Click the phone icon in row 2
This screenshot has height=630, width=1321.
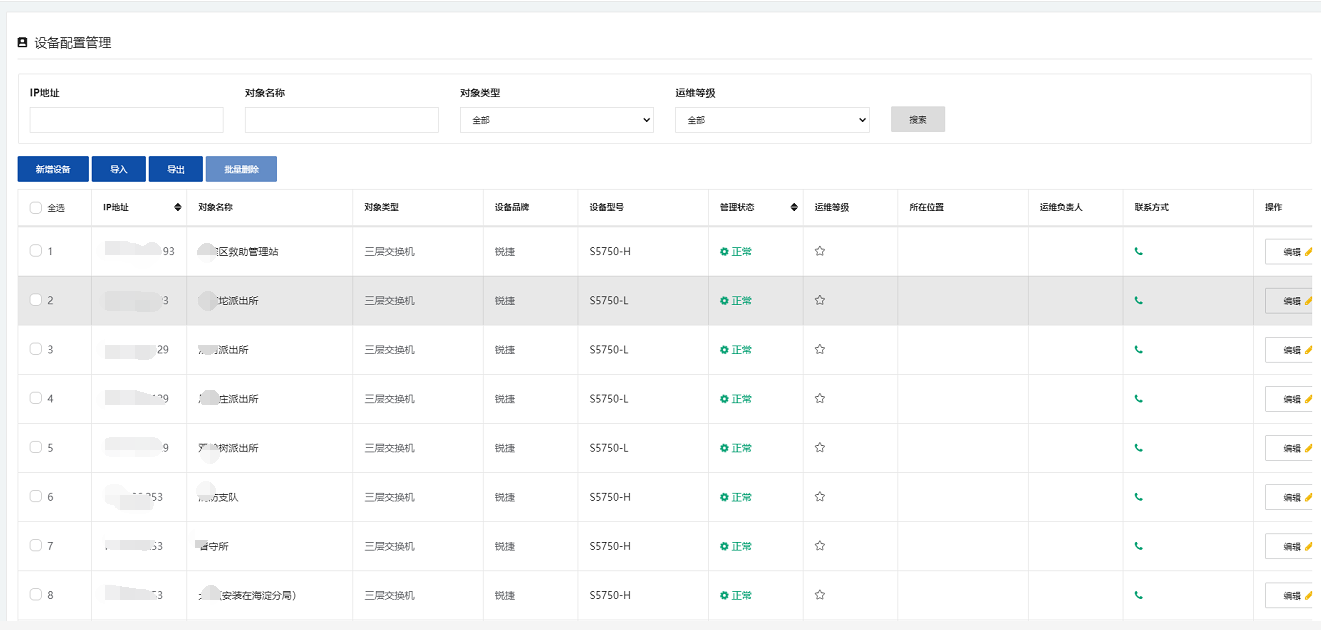(1138, 300)
